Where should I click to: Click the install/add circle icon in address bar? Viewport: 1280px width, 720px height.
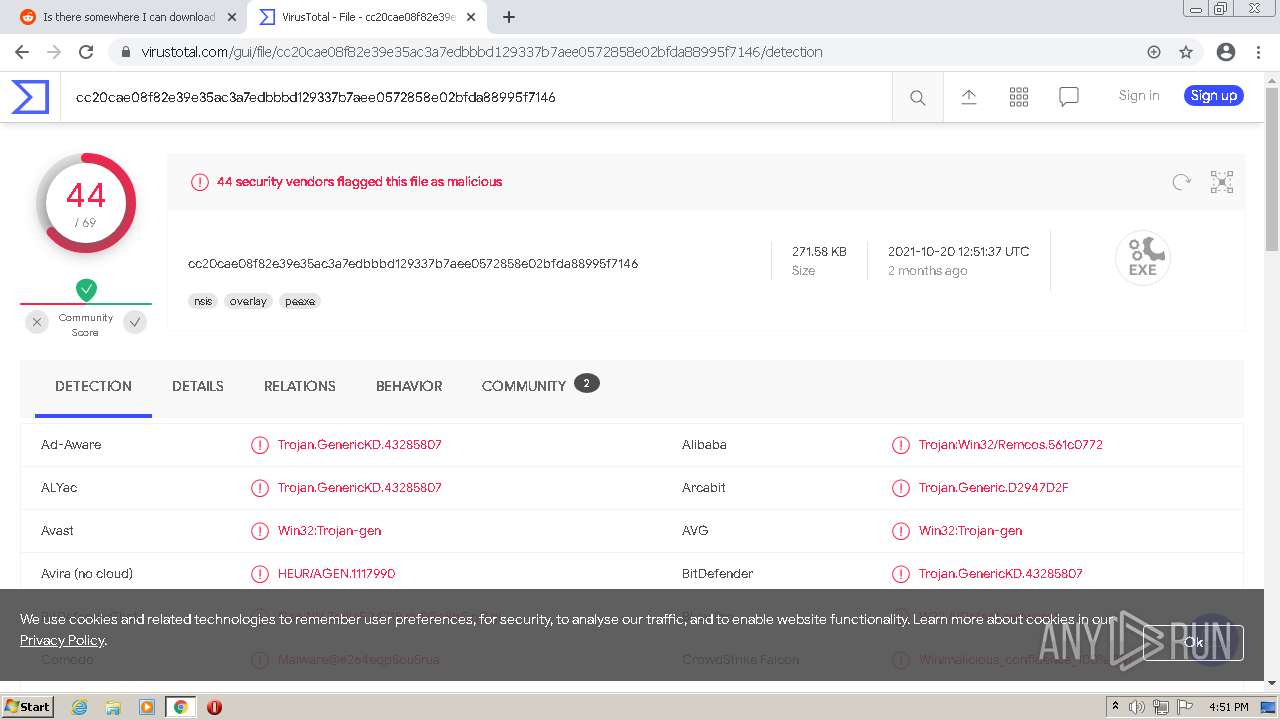pos(1154,52)
